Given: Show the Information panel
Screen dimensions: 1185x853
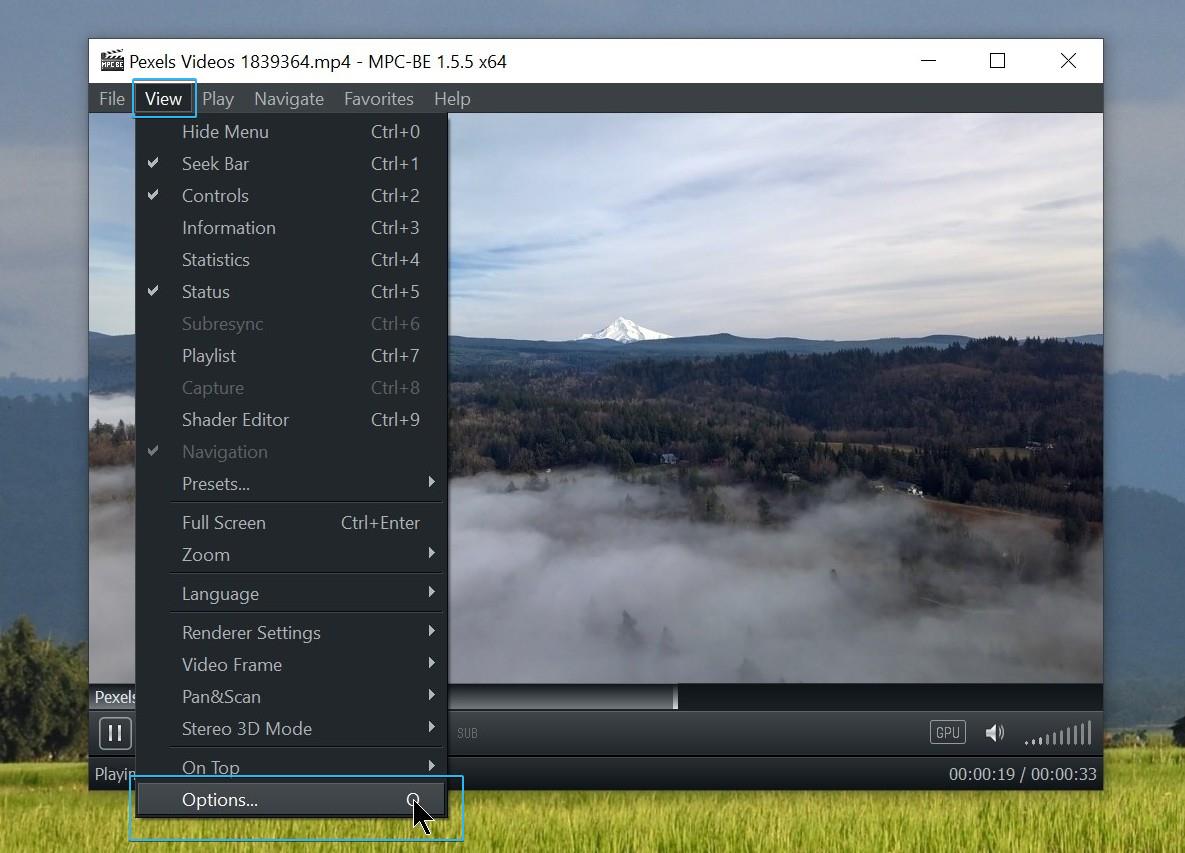Looking at the screenshot, I should pos(228,227).
